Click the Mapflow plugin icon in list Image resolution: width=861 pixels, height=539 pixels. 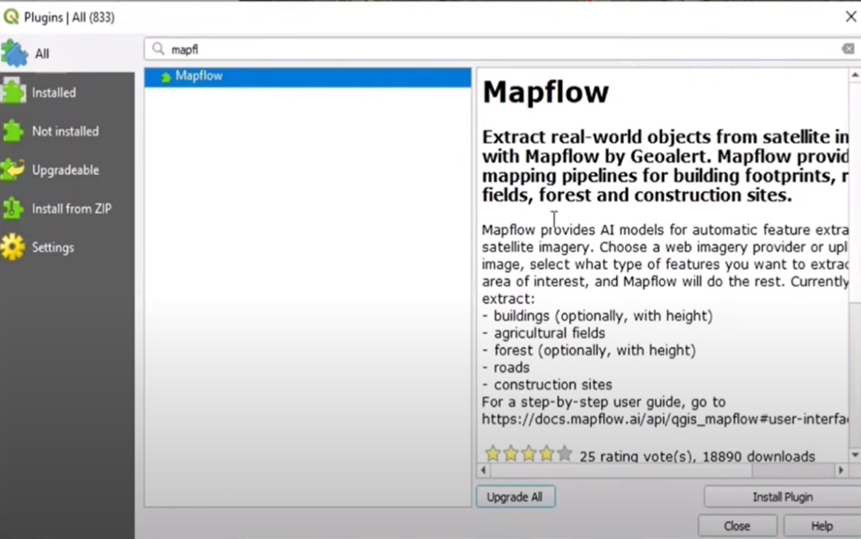[166, 77]
